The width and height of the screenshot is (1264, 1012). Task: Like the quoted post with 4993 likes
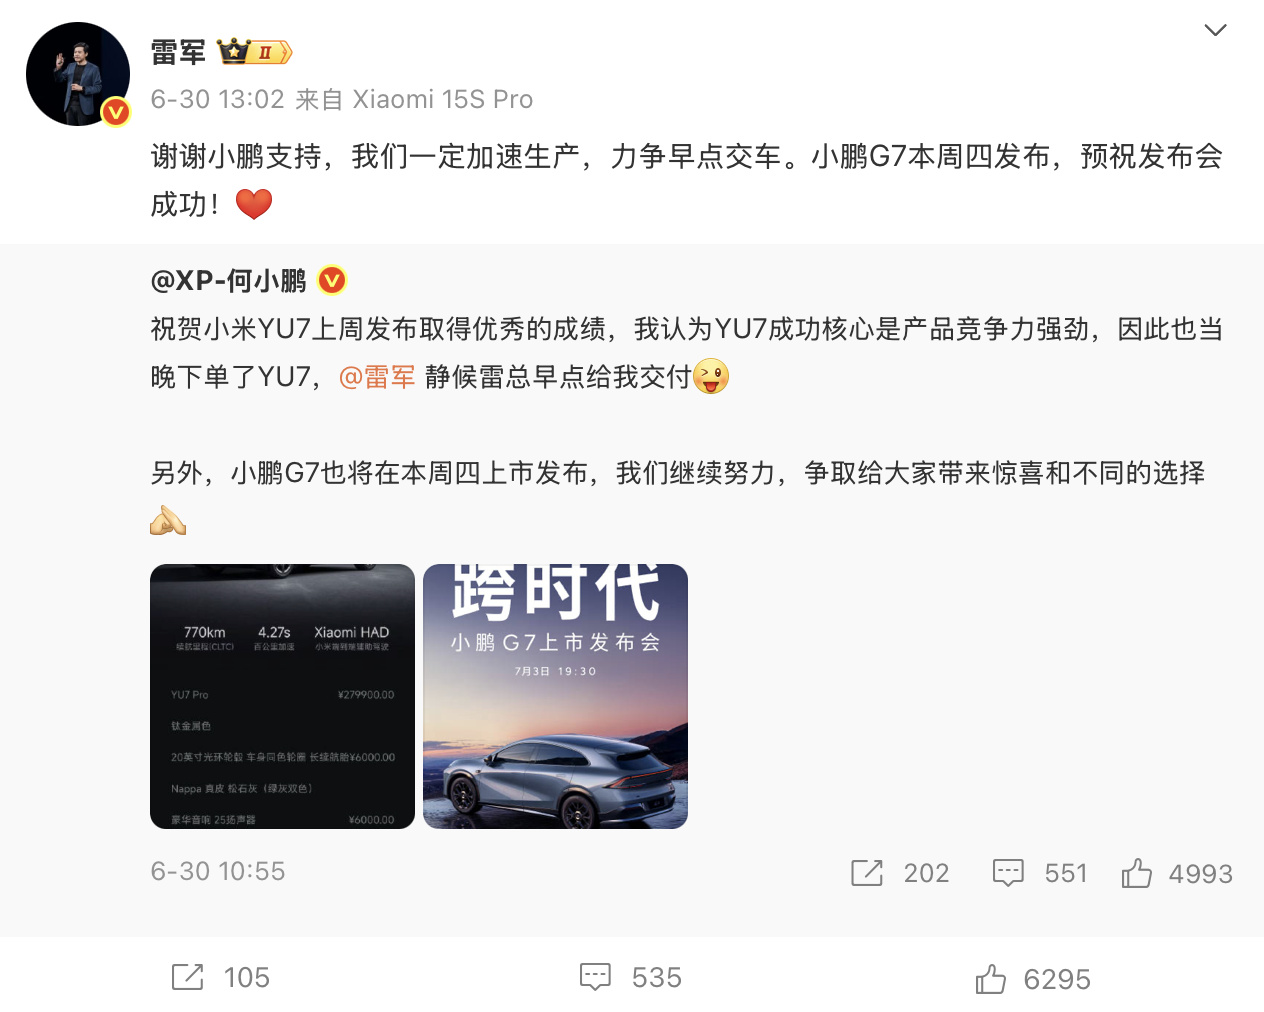(x=1177, y=873)
